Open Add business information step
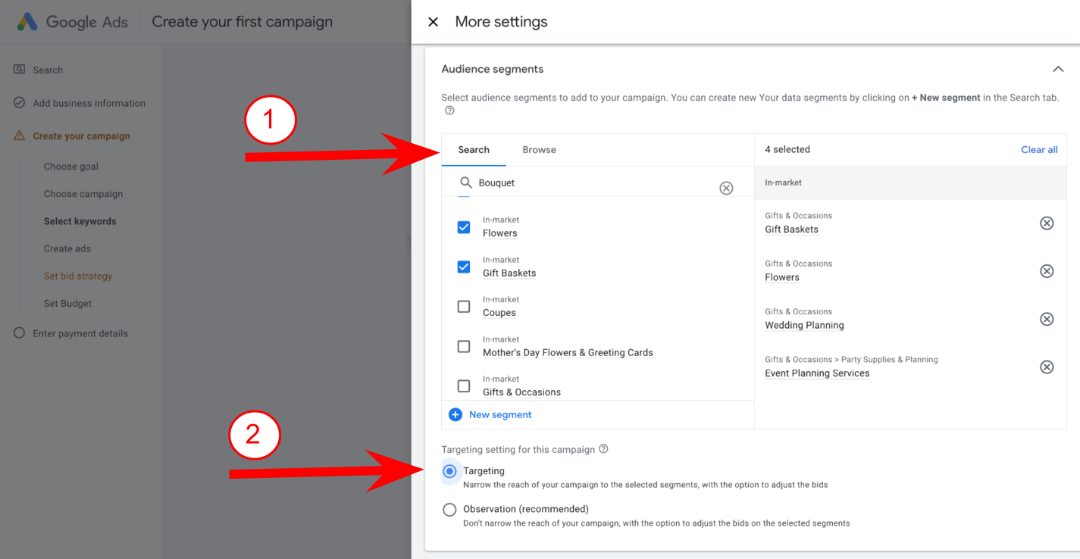Image resolution: width=1080 pixels, height=559 pixels. pos(89,103)
